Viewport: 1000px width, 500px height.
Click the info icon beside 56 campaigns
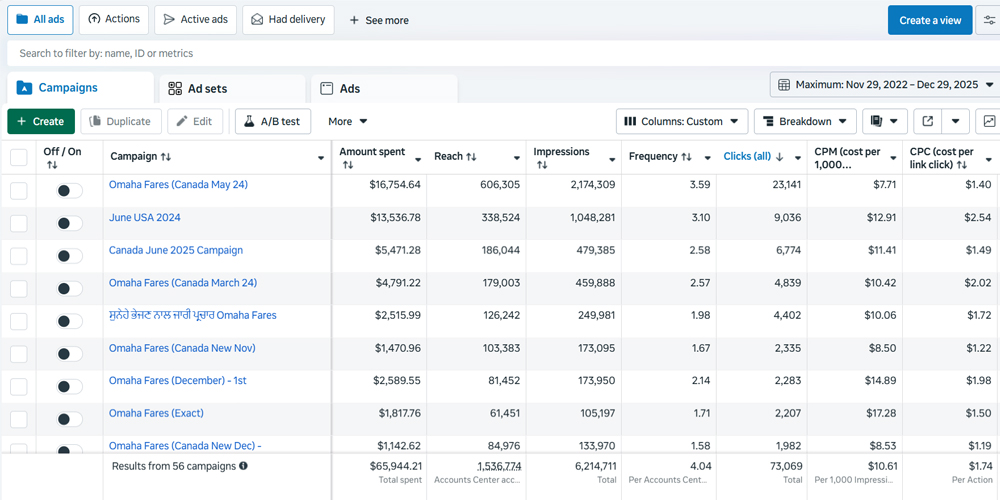point(243,466)
